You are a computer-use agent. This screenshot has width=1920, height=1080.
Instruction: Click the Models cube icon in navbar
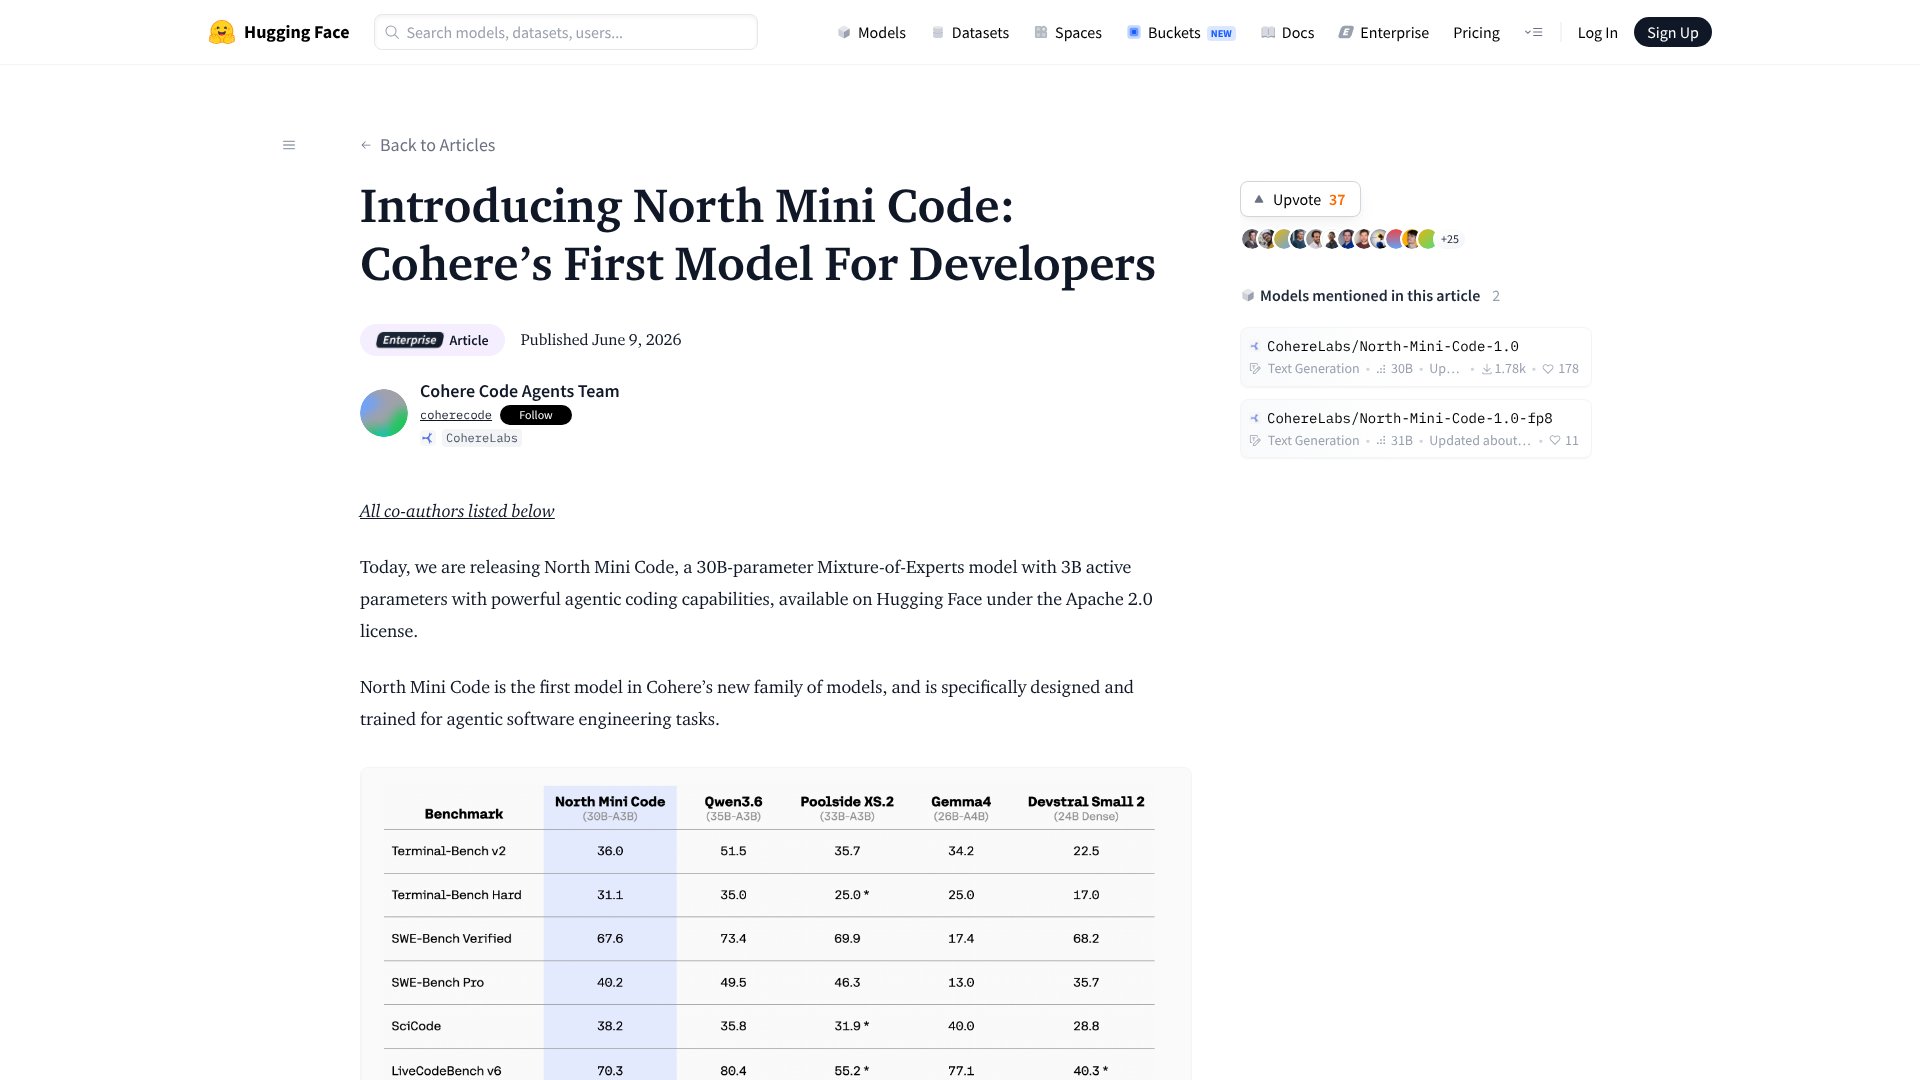pos(844,32)
